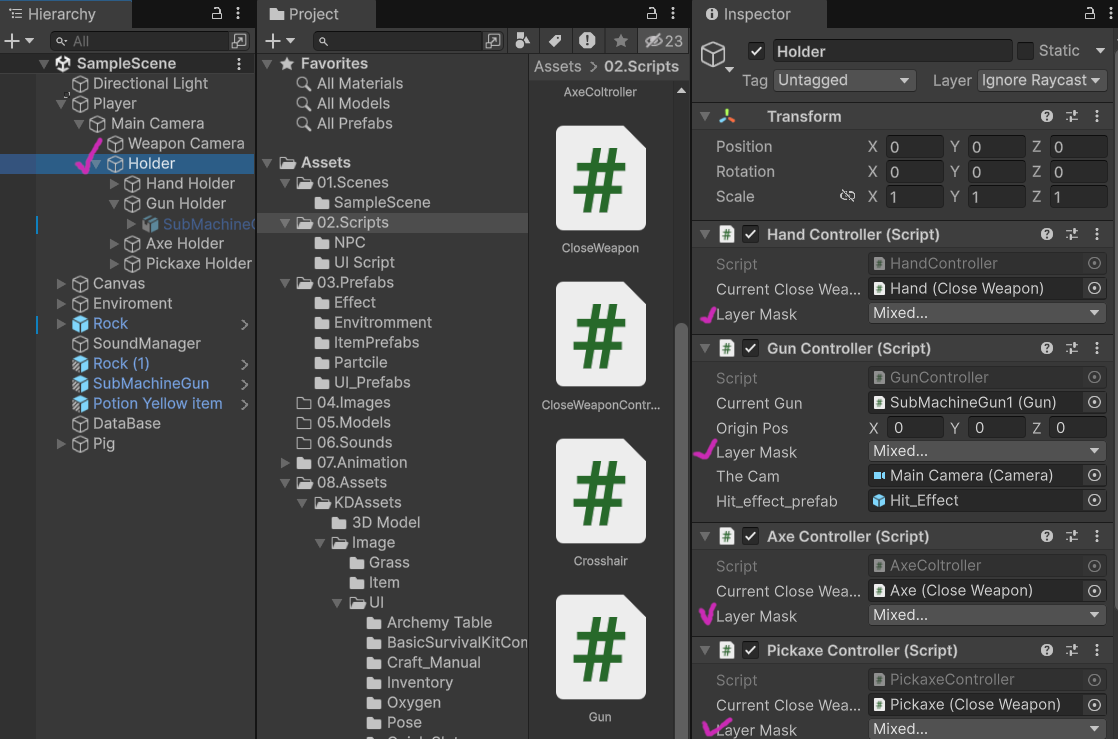Toggle Holder active checkbox
This screenshot has height=739, width=1118.
(x=757, y=51)
